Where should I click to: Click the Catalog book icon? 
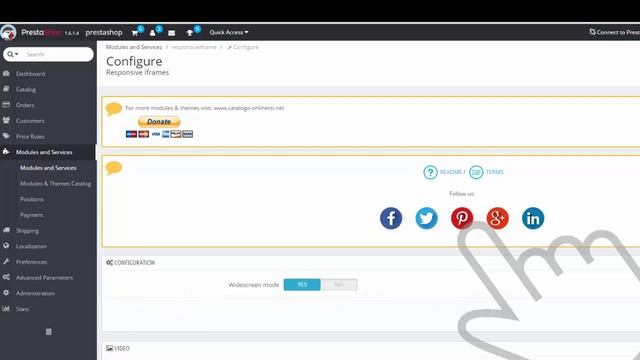point(6,89)
